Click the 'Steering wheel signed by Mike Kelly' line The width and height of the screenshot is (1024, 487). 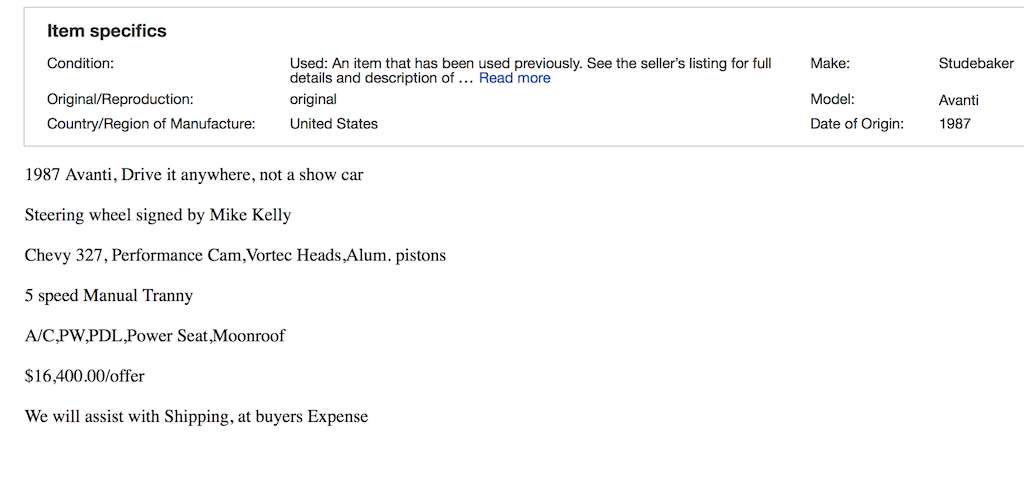click(158, 215)
